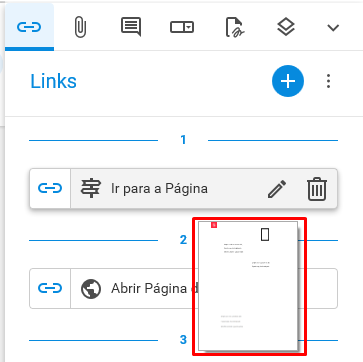The height and width of the screenshot is (362, 363).
Task: Open the Links three-dot options menu
Action: coord(329,81)
